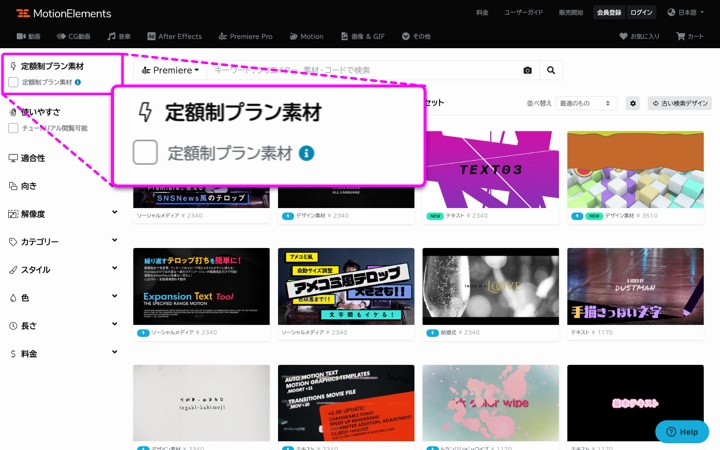Expand the カテゴリー category filter
The image size is (720, 450).
tap(63, 242)
